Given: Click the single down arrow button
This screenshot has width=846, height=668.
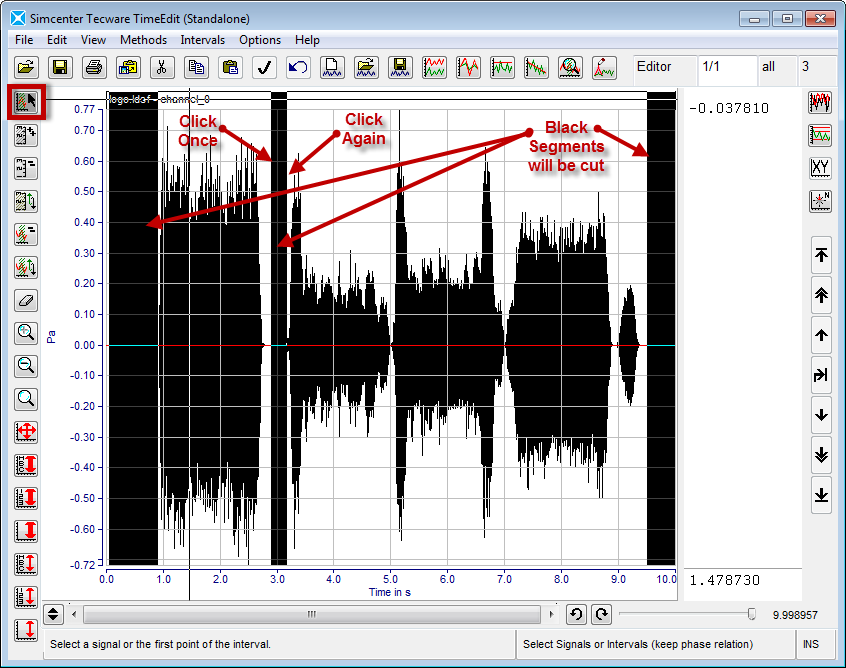Looking at the screenshot, I should click(x=821, y=414).
